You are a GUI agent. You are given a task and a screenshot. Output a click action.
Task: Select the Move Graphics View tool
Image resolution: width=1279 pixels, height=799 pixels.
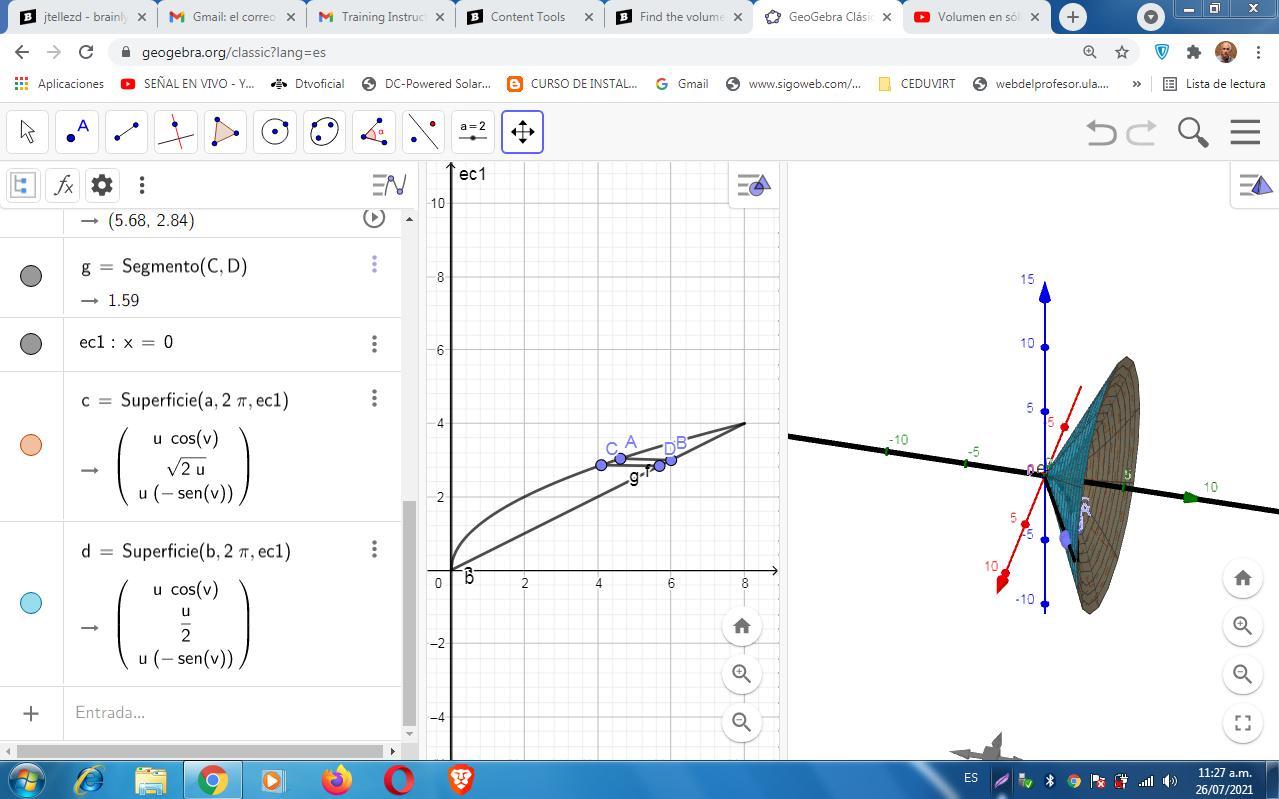point(522,132)
